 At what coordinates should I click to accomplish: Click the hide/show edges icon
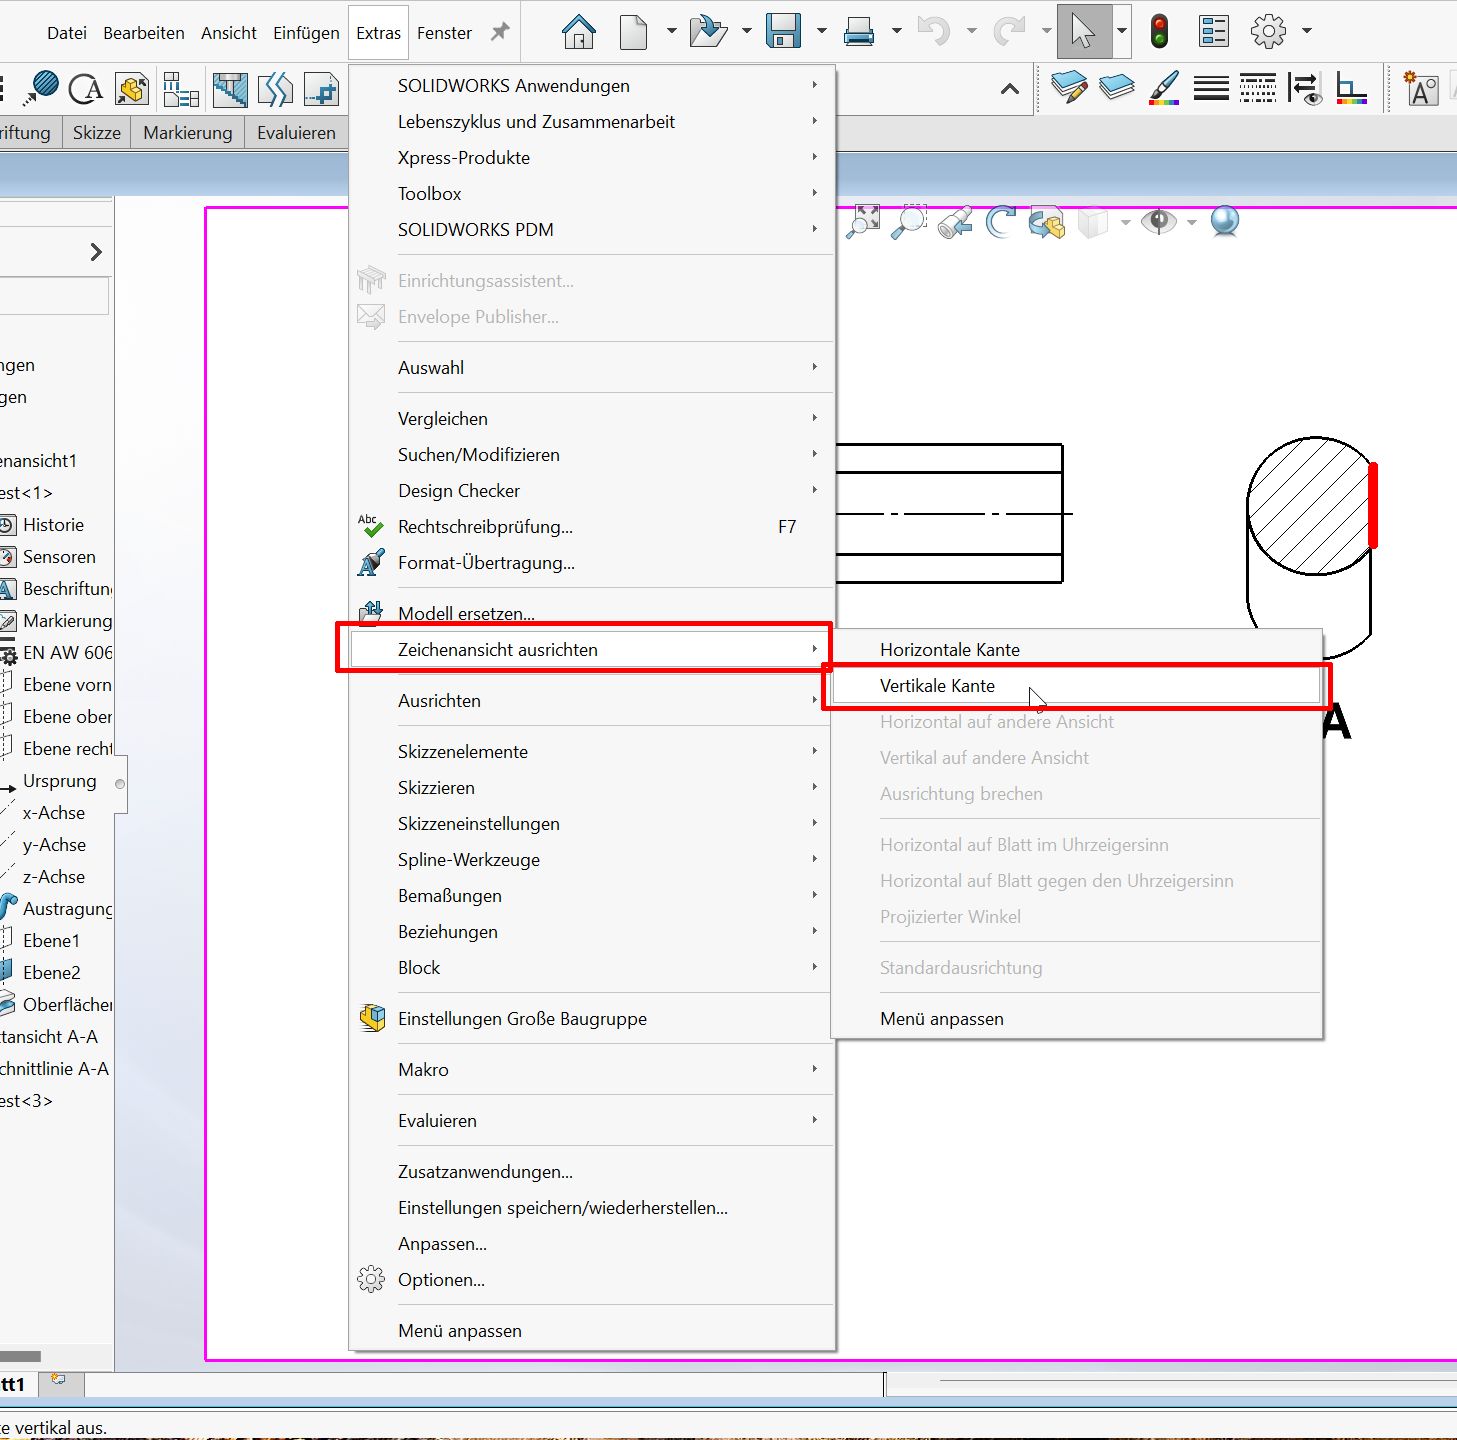point(1305,89)
